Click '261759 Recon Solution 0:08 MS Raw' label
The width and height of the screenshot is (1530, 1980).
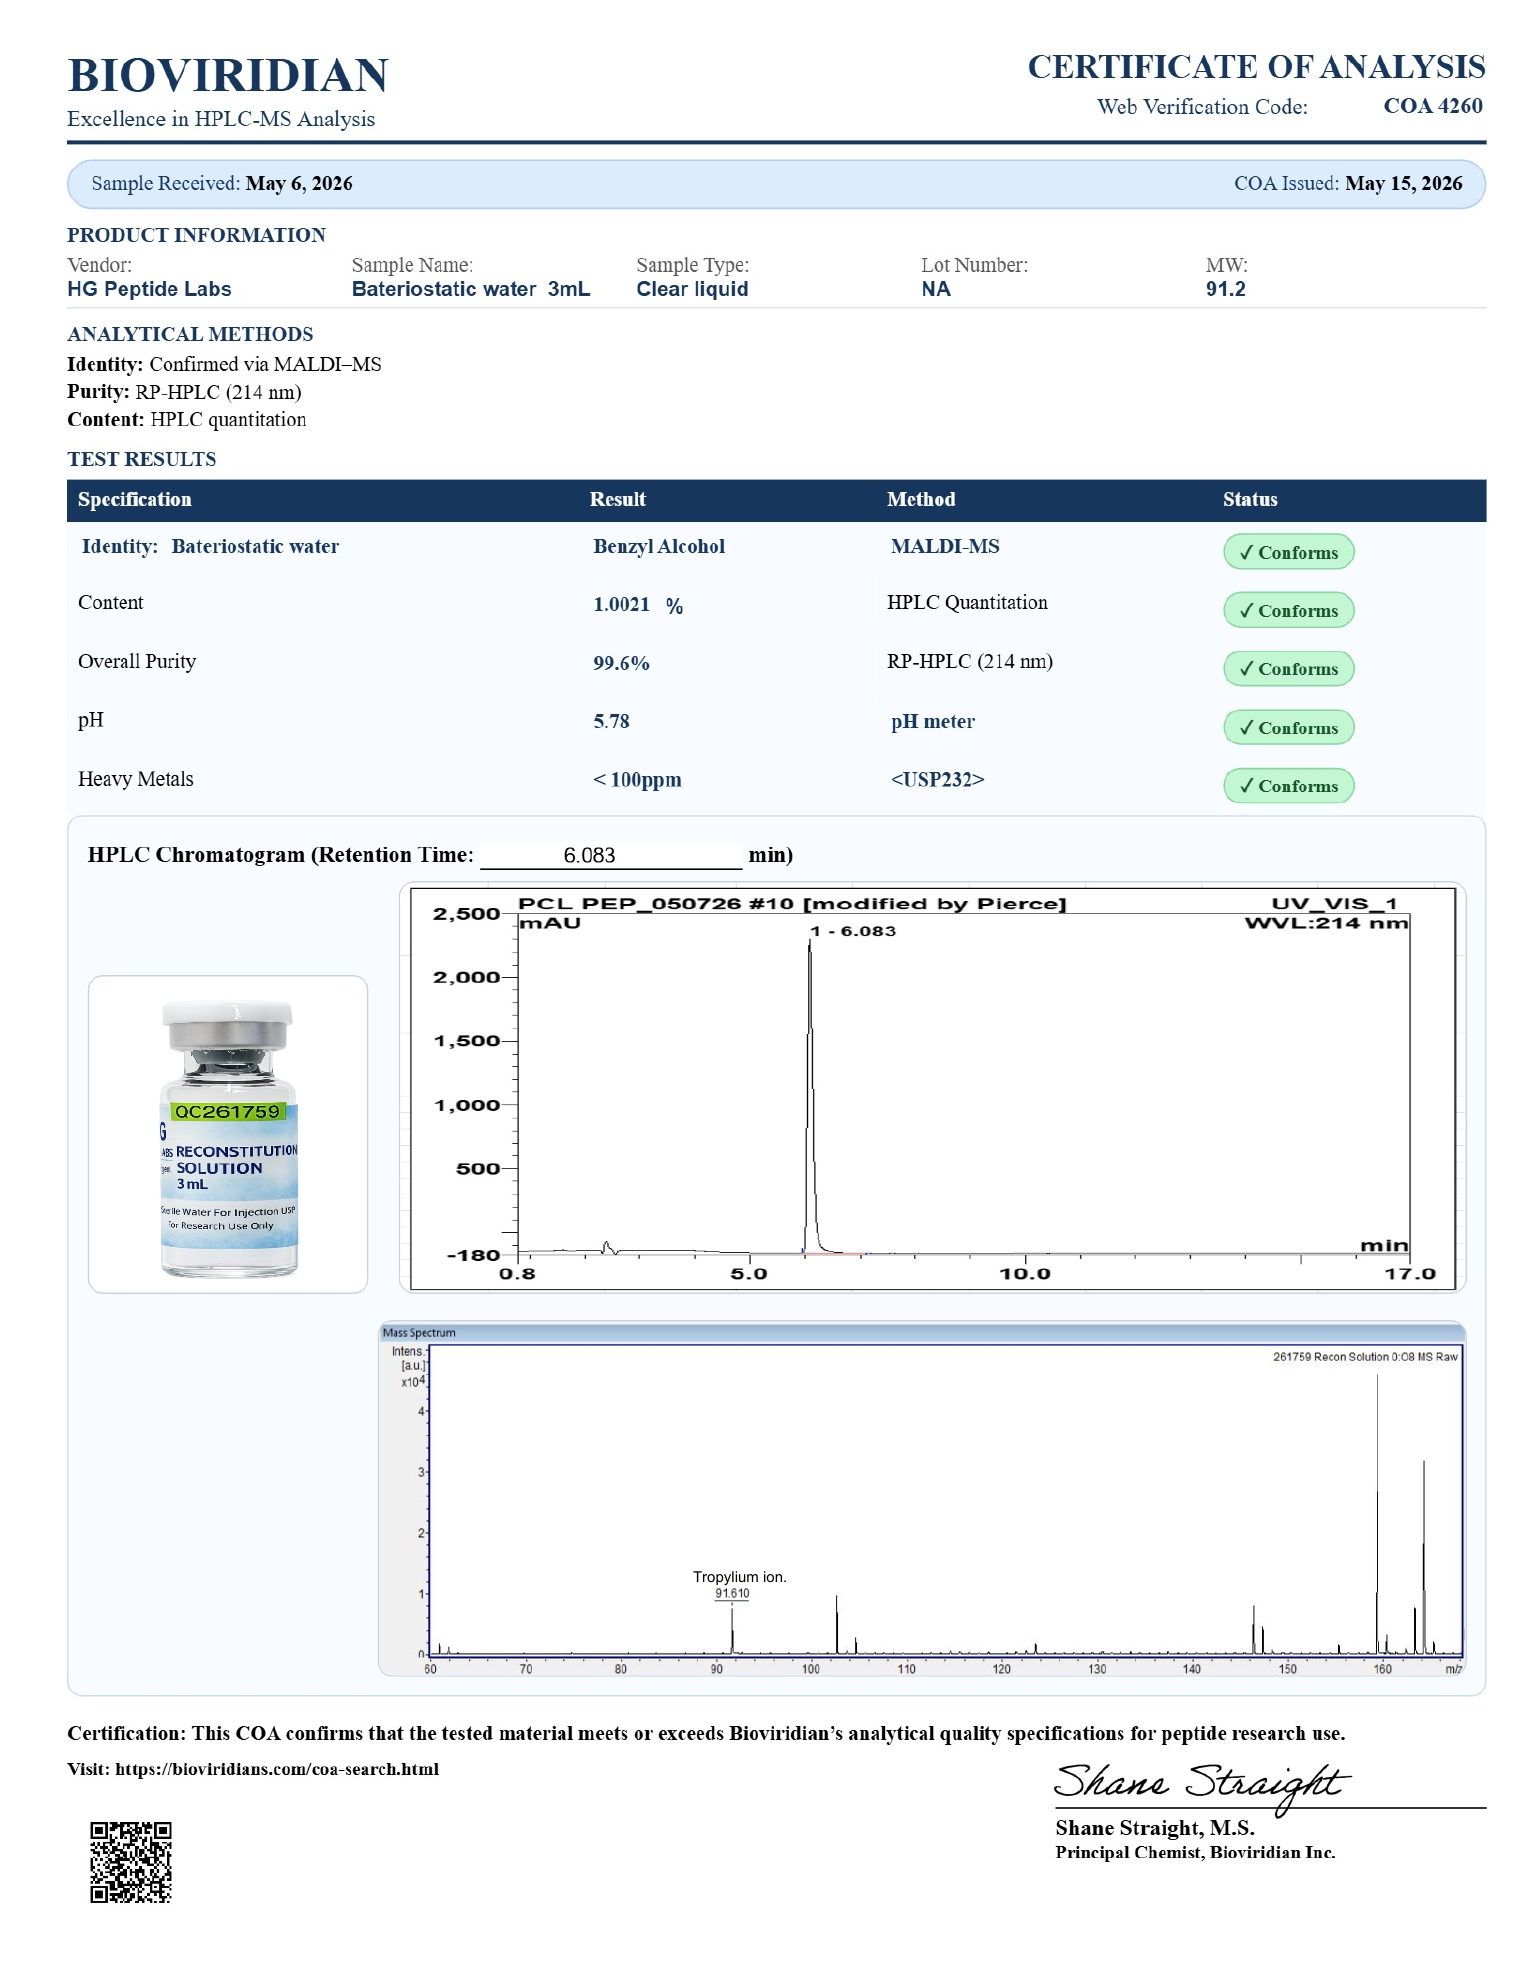1365,1357
